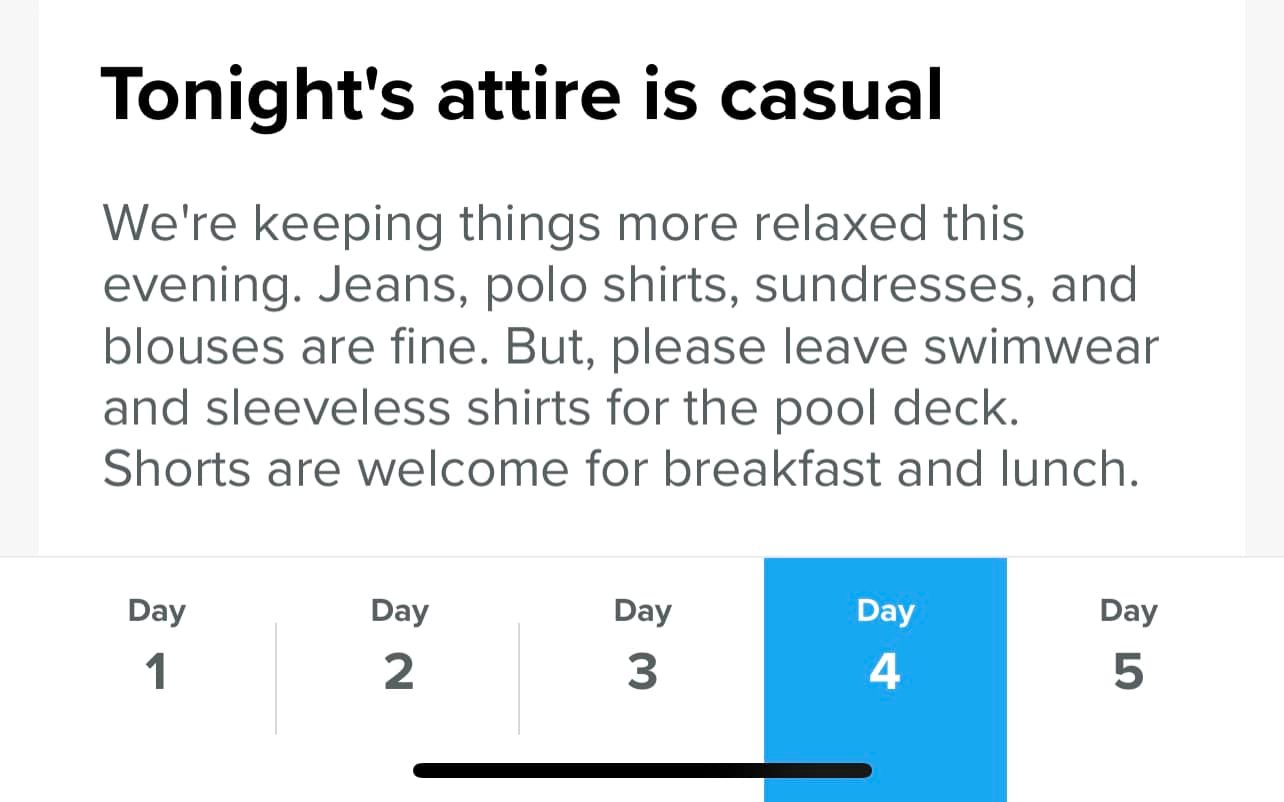Tap the number 3 in day selector
This screenshot has height=802, width=1284.
click(x=642, y=672)
